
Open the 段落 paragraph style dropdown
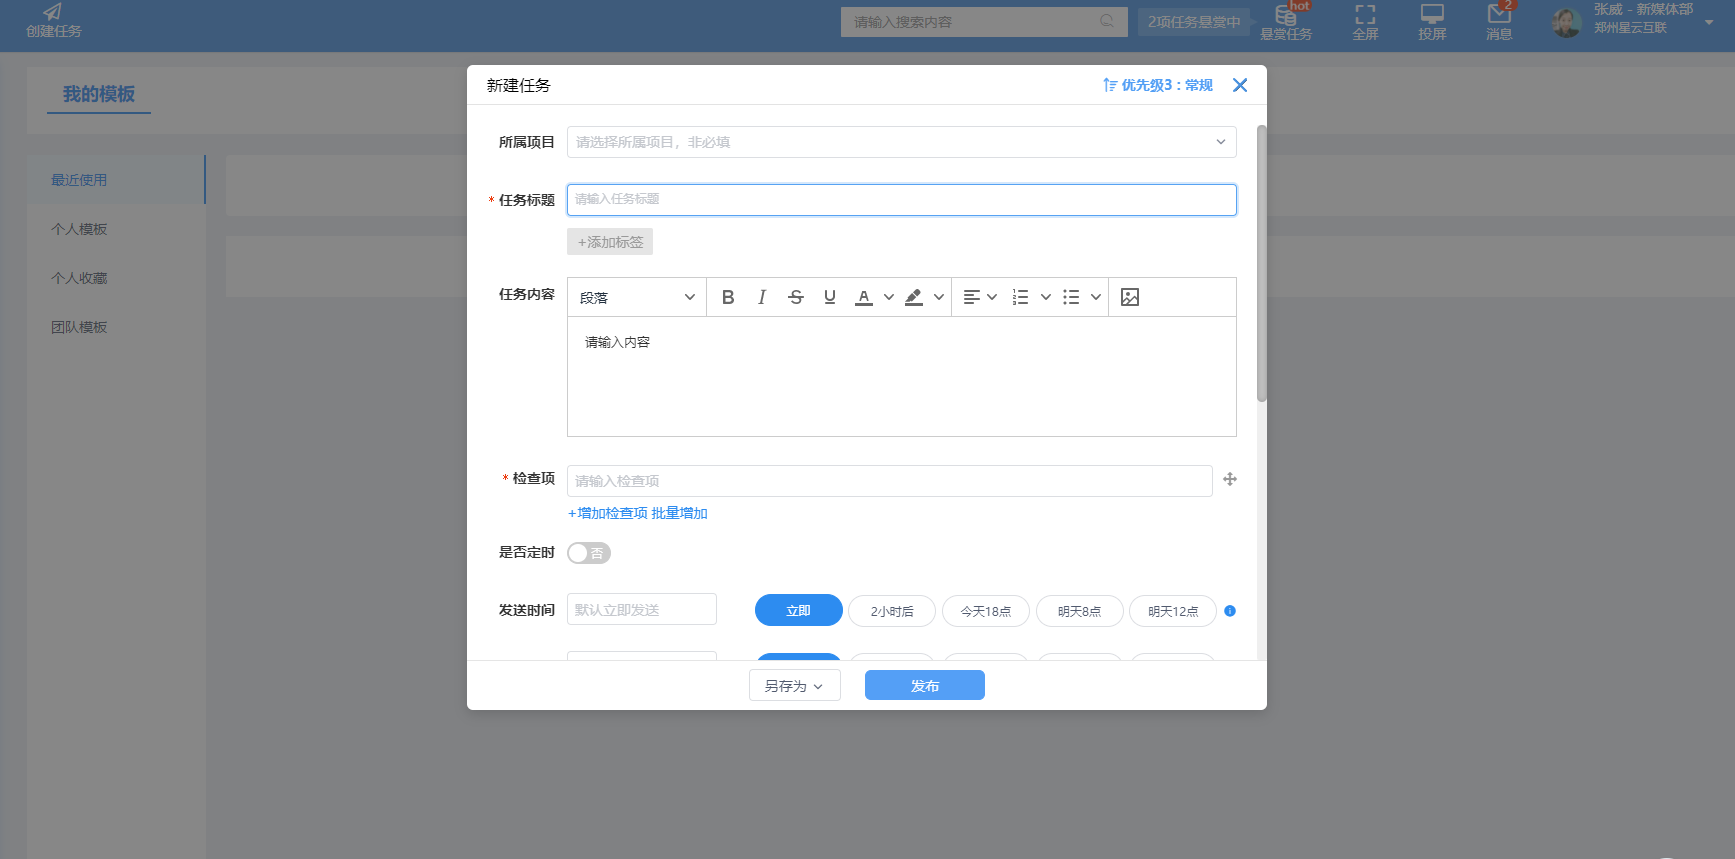pos(637,297)
